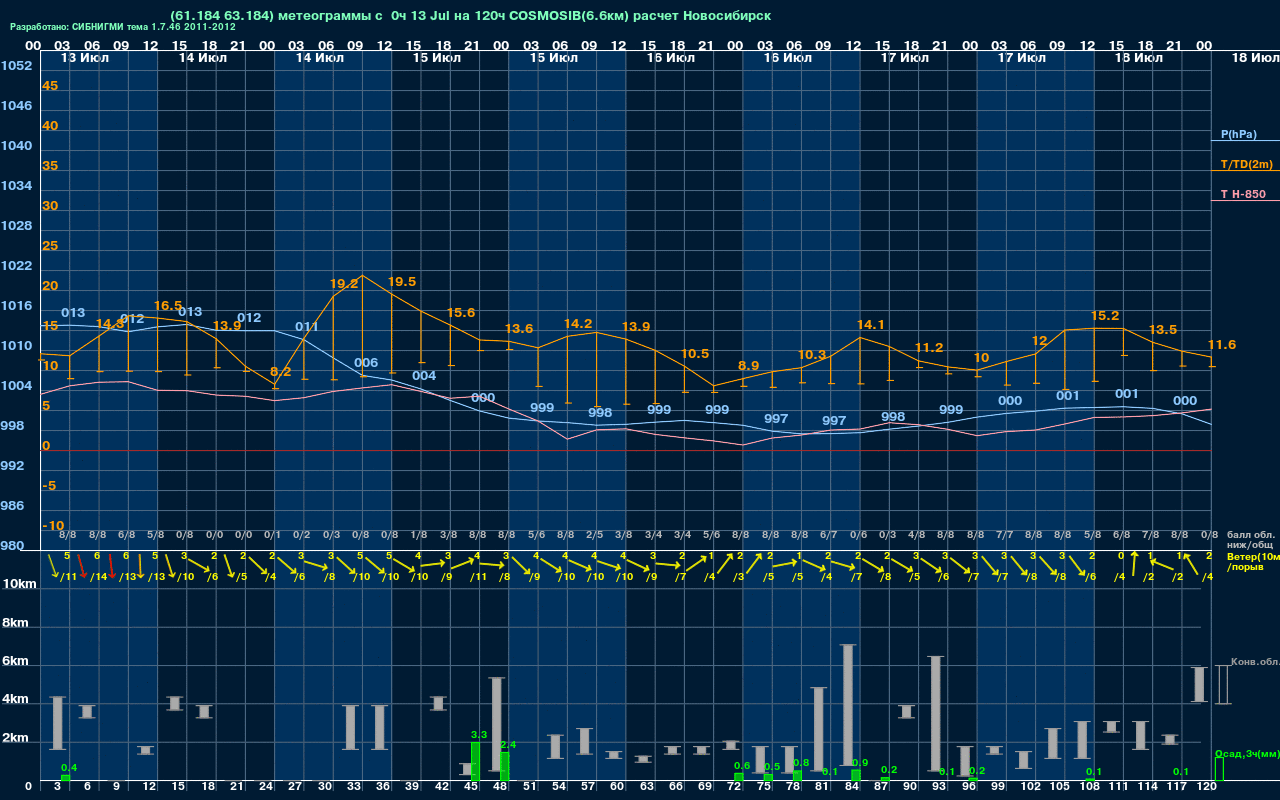This screenshot has height=800, width=1280.
Task: Click the 10km altitude axis label
Action: click(x=17, y=584)
